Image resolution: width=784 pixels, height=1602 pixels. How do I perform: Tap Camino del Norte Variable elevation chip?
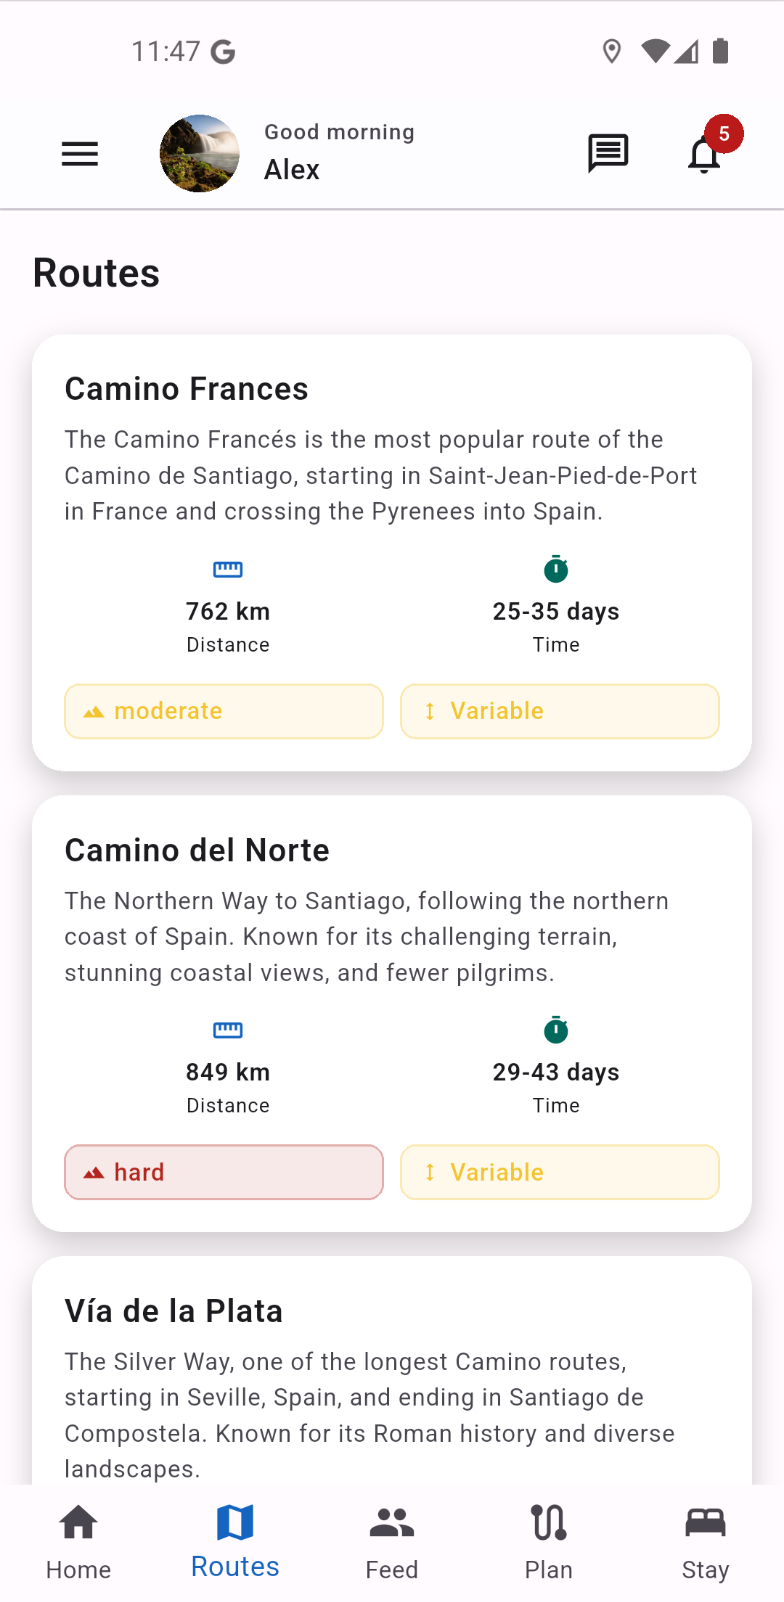point(560,1172)
